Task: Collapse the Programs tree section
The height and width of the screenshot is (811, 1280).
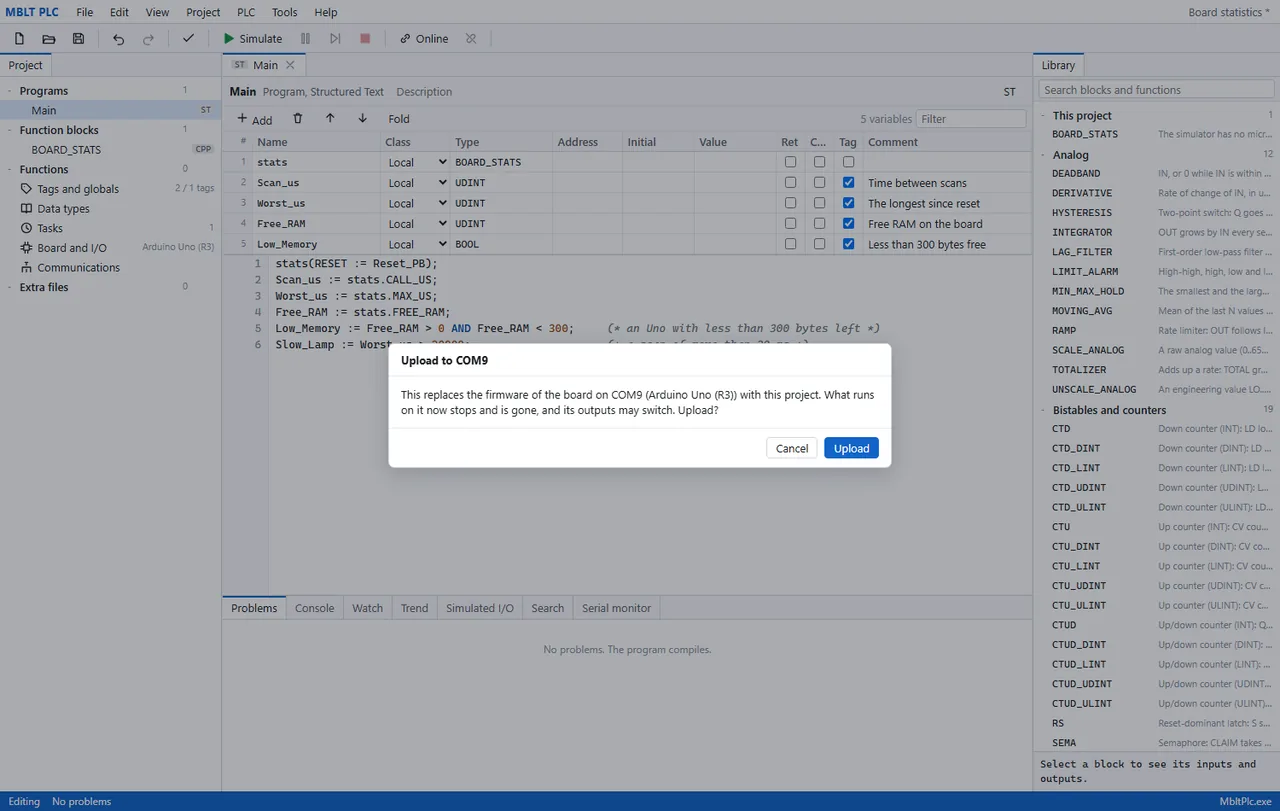Action: click(x=9, y=90)
